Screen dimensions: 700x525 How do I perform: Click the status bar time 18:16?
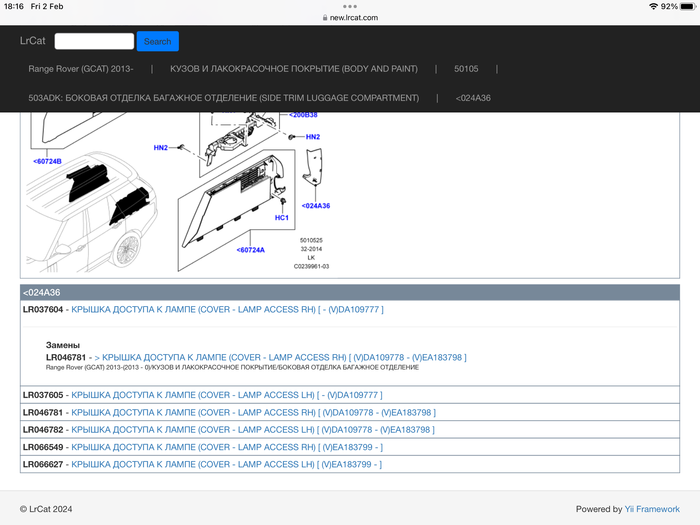14,6
